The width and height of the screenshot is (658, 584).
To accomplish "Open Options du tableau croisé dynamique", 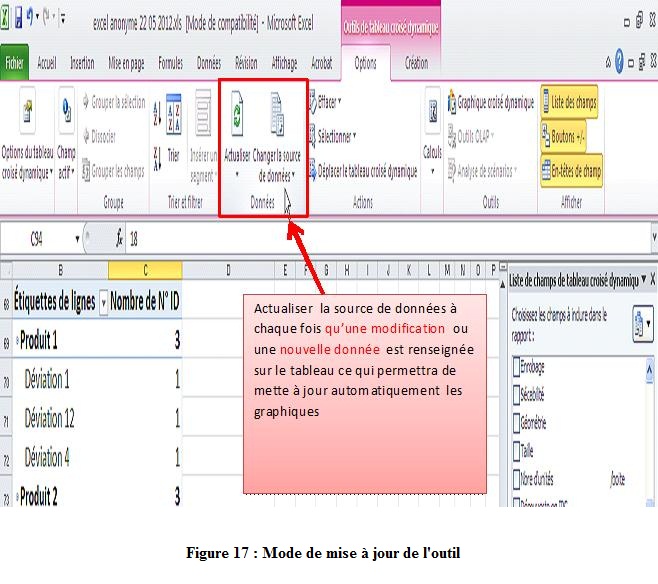I will (27, 135).
